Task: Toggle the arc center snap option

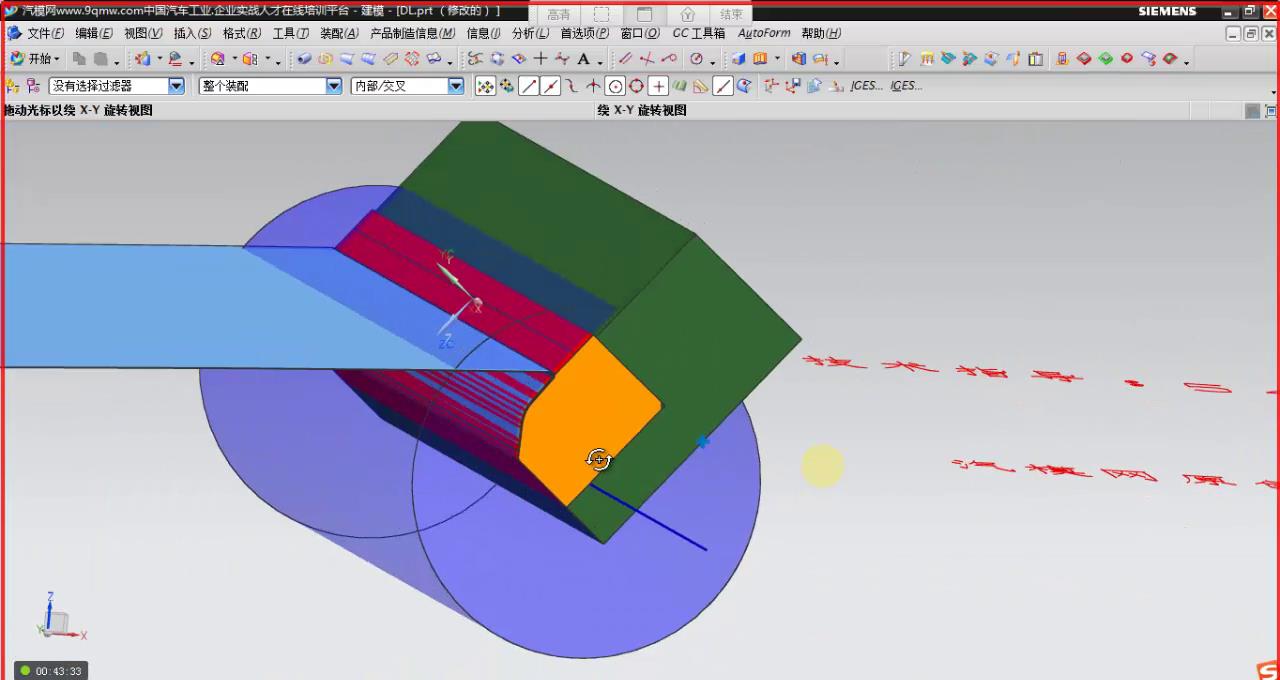Action: 615,86
